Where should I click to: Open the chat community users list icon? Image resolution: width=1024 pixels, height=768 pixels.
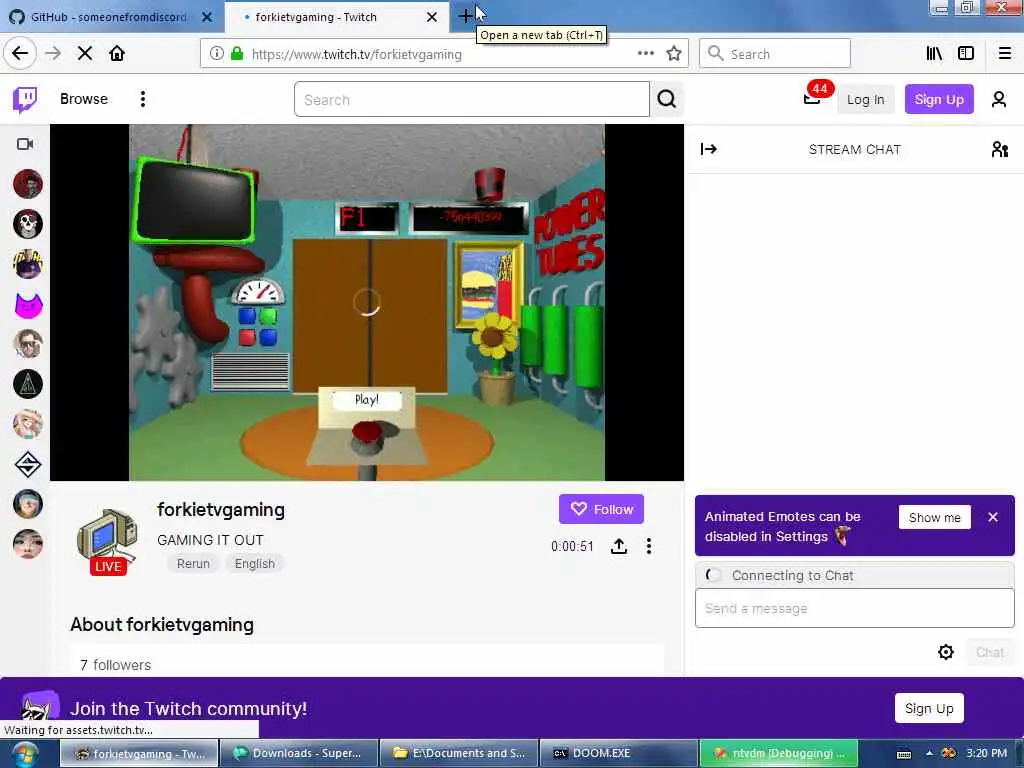999,150
